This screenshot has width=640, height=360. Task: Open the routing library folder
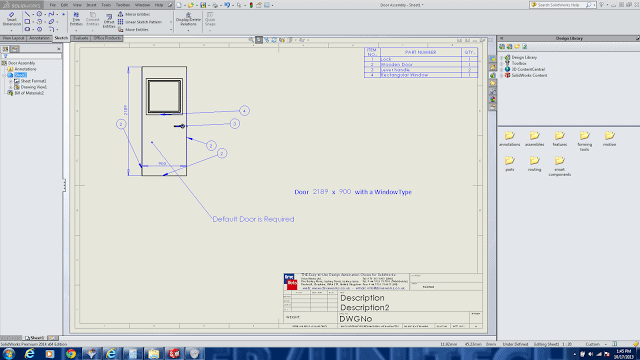coord(534,164)
